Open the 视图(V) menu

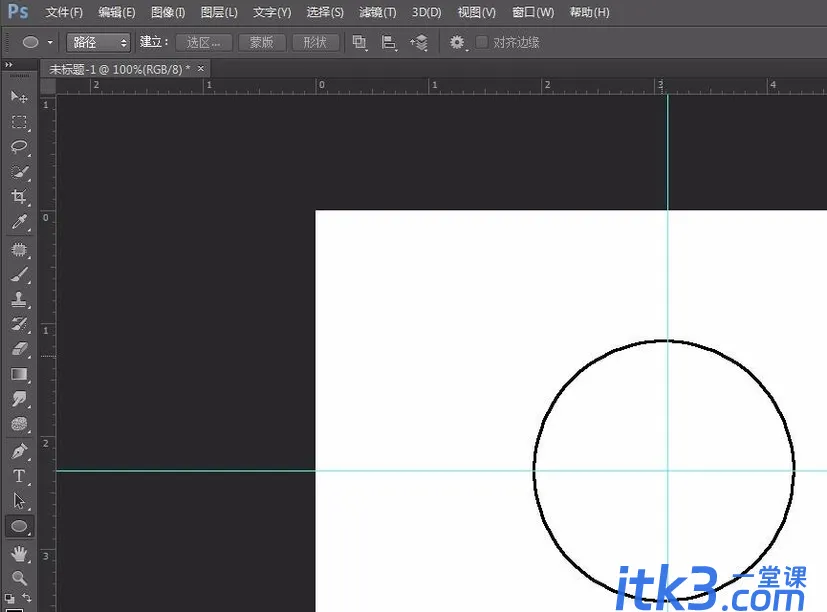476,12
